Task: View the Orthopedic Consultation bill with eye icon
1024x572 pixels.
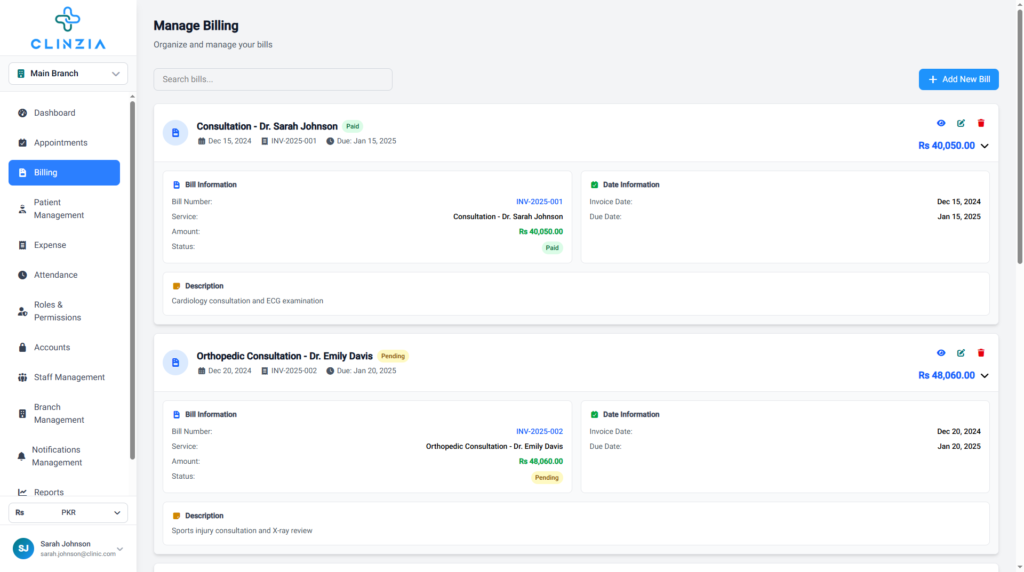Action: [941, 353]
